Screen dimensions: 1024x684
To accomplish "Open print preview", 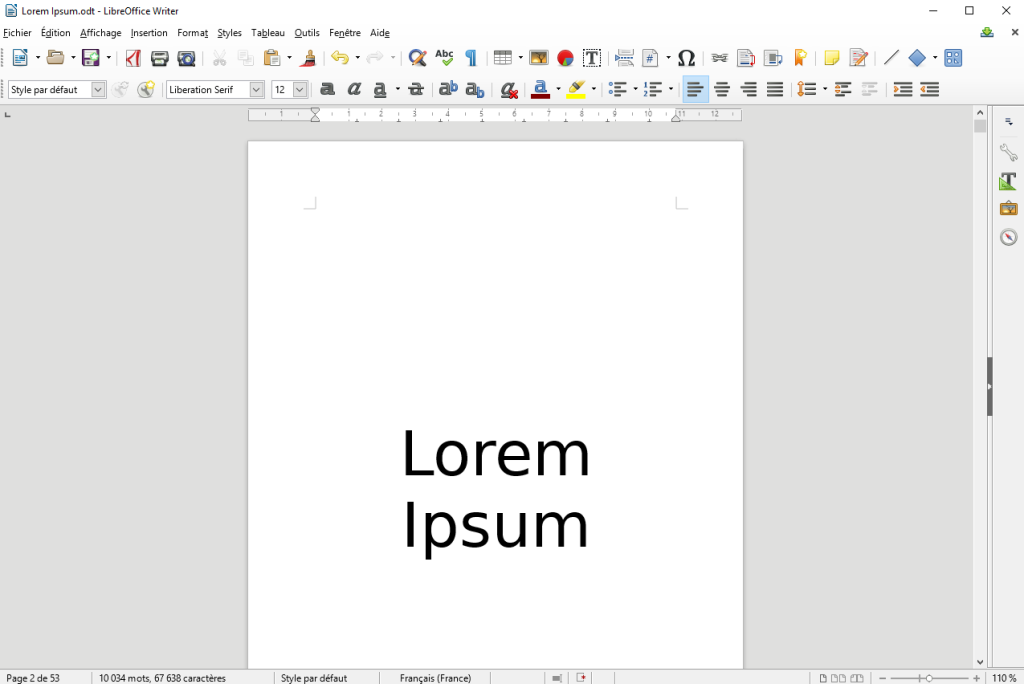I will click(187, 58).
